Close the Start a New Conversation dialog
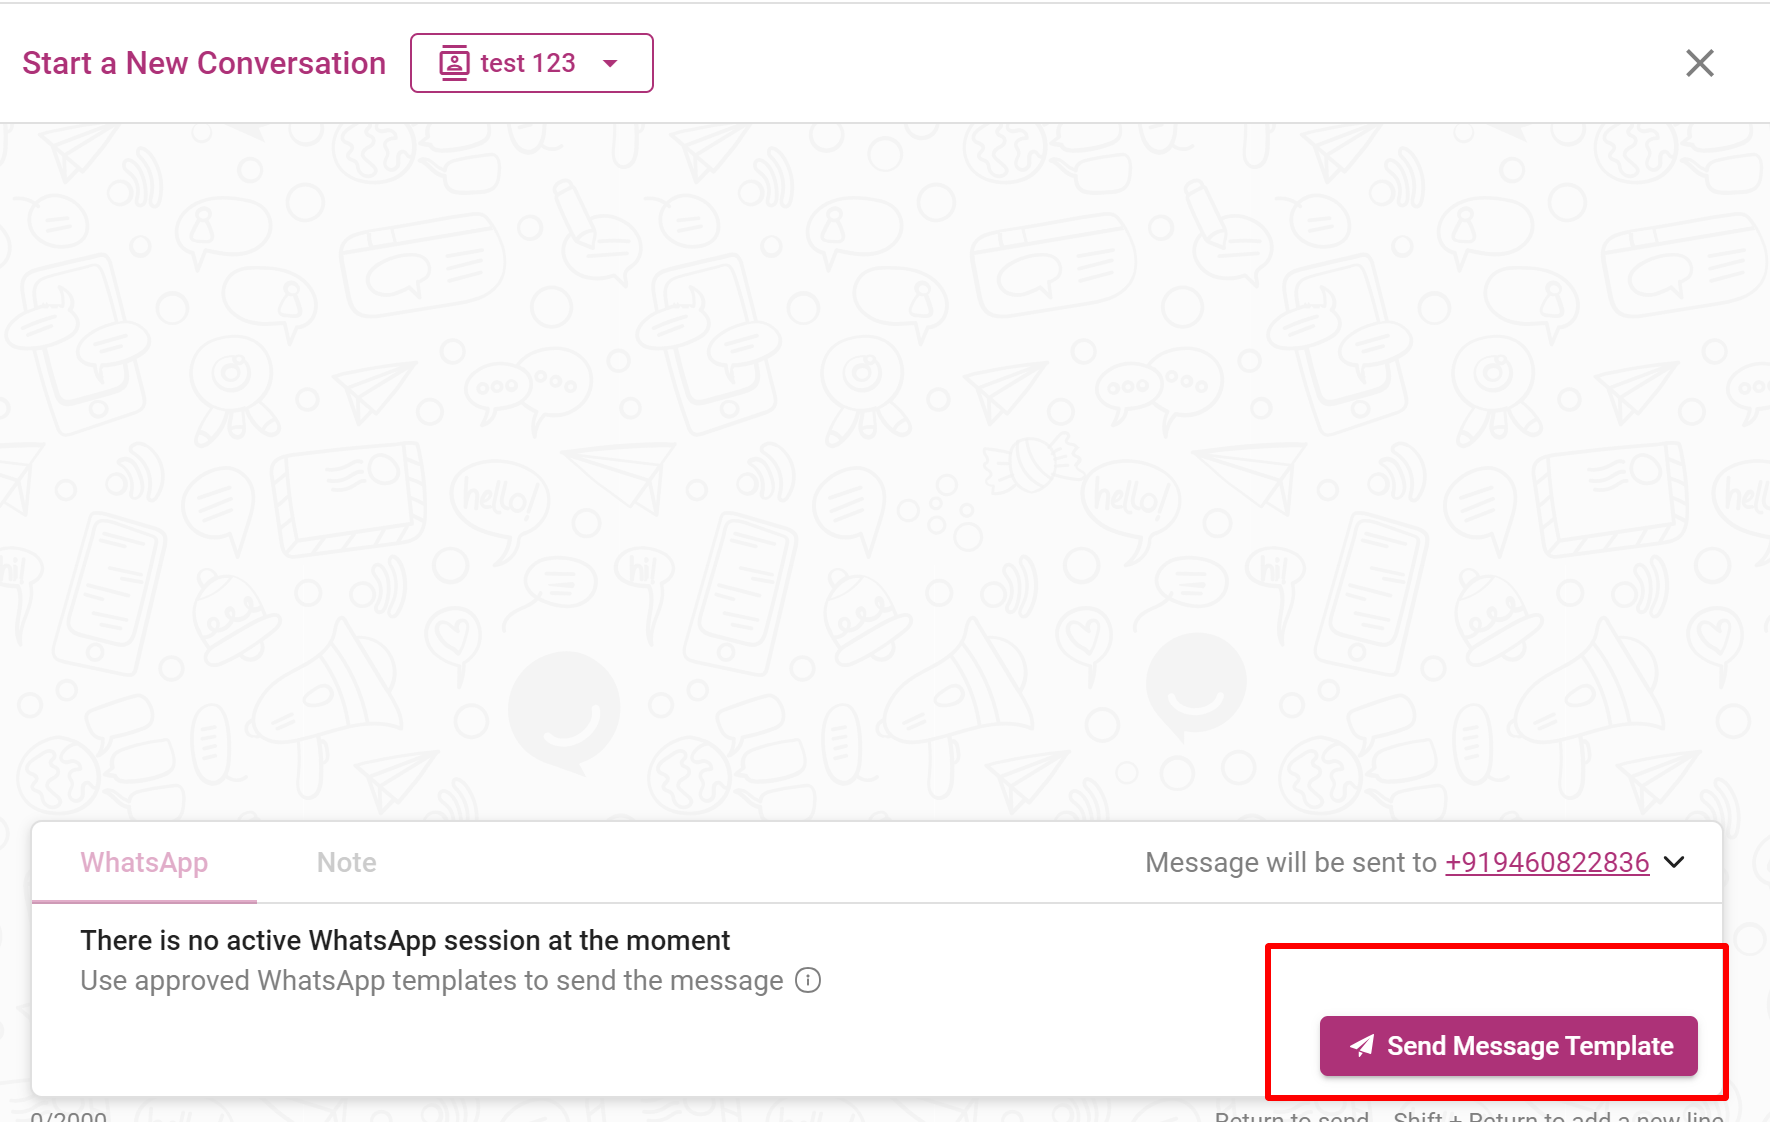 click(1699, 63)
